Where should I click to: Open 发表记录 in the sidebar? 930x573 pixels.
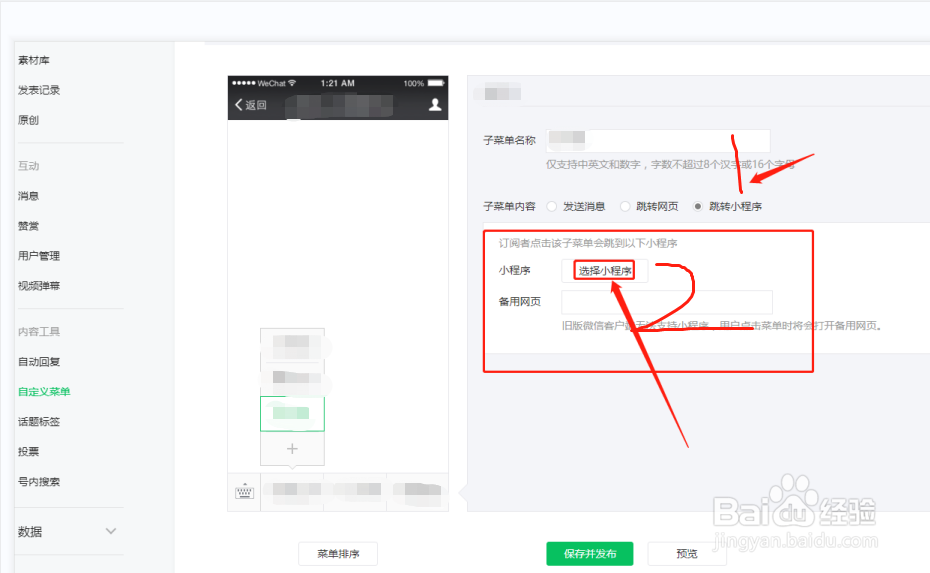coord(39,90)
